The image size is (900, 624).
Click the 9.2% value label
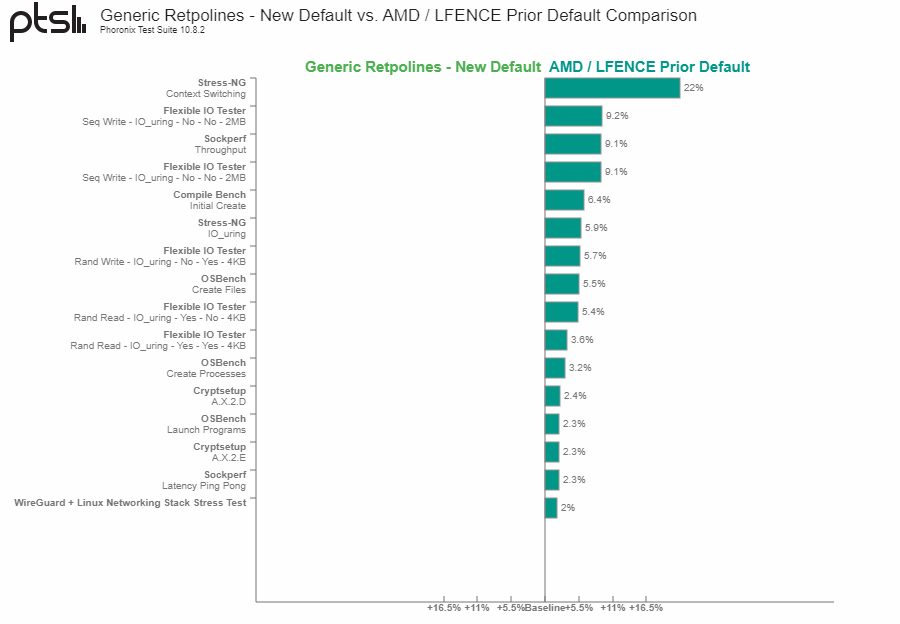[617, 116]
